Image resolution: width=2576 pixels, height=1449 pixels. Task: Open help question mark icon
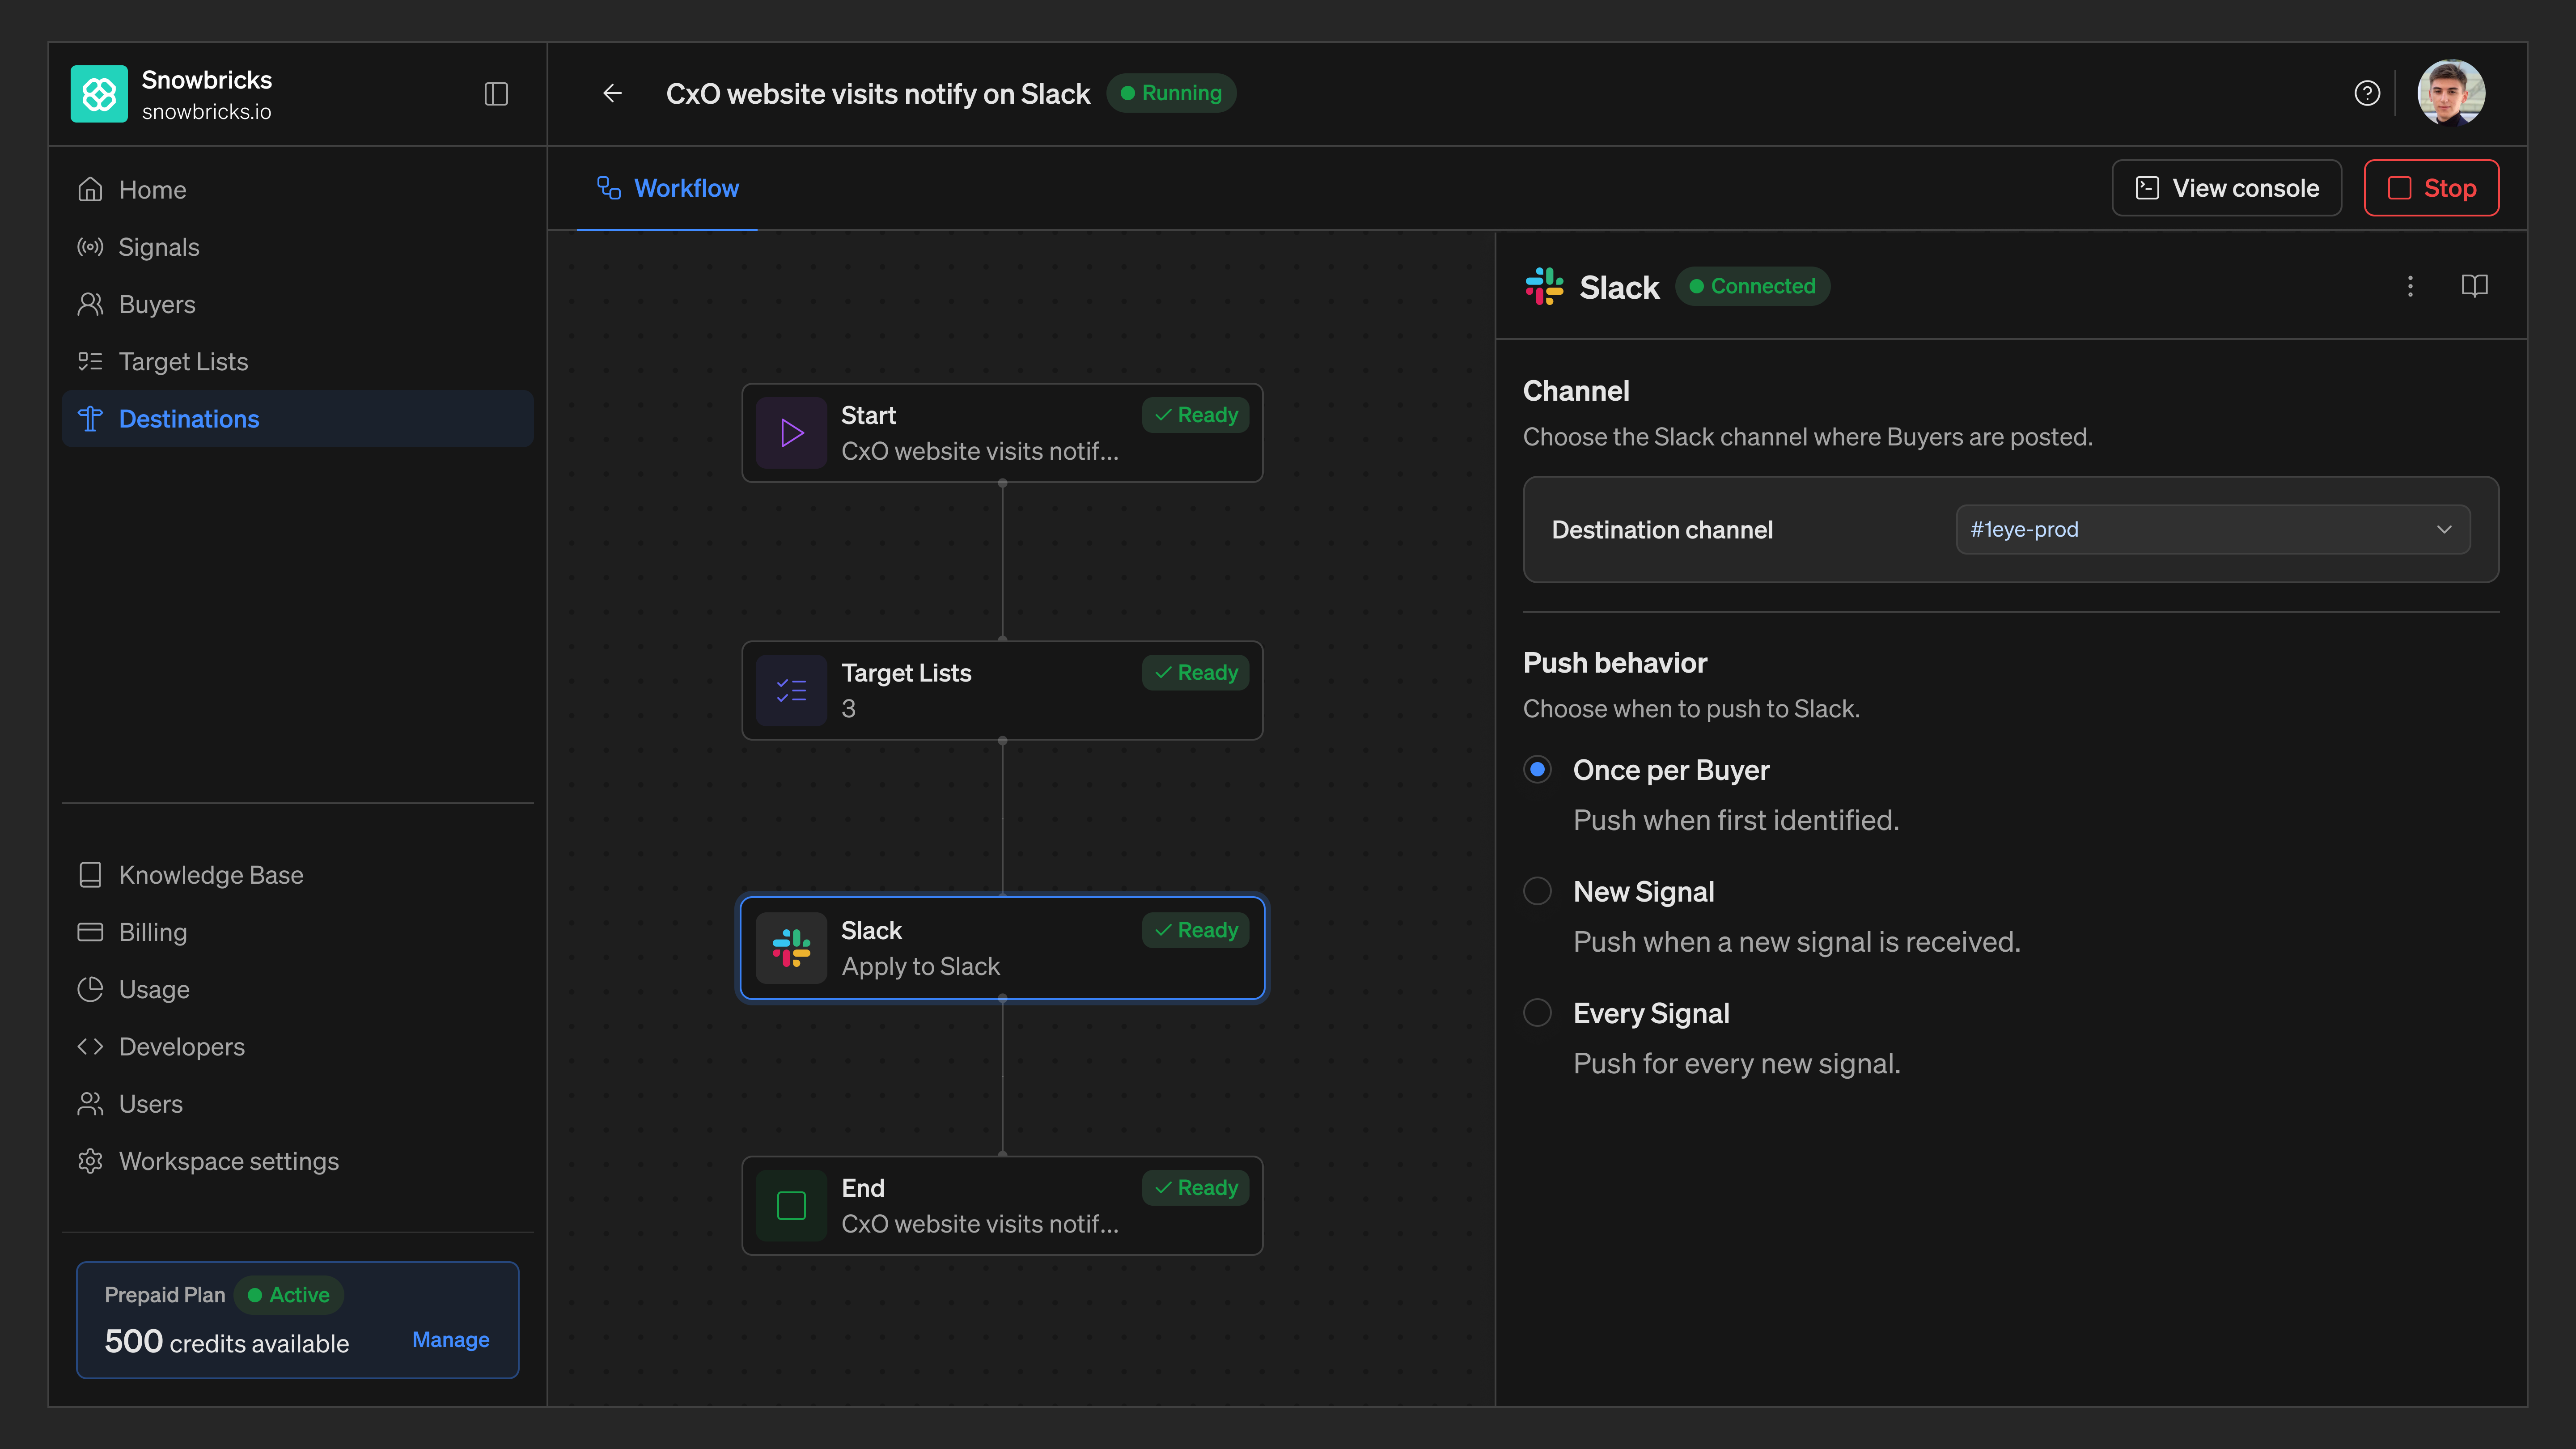2367,93
